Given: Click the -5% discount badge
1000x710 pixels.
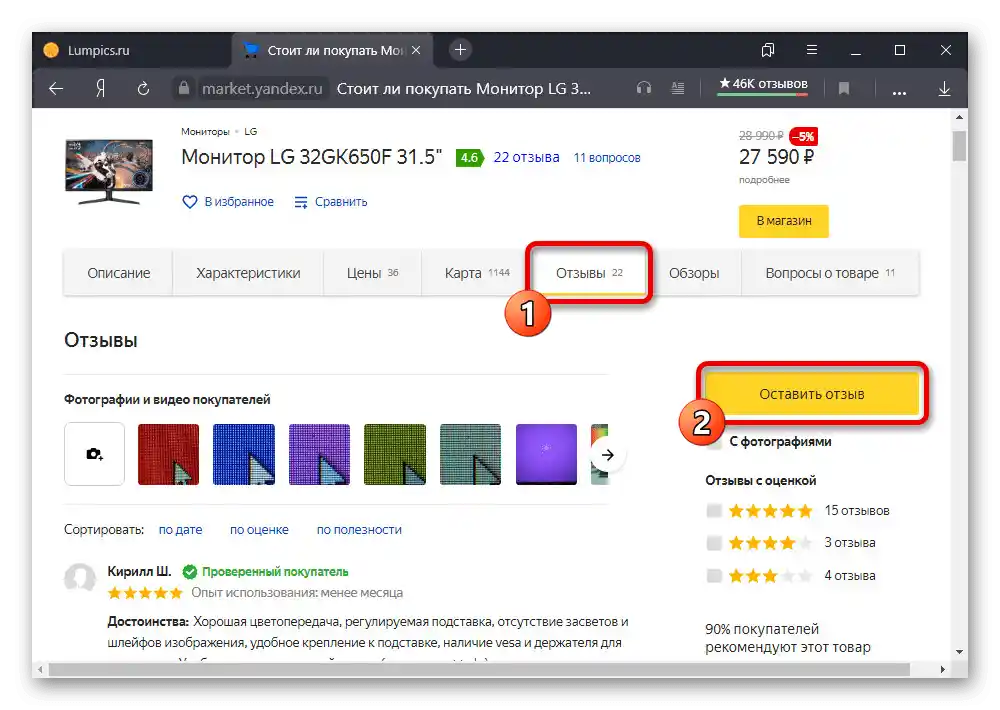Looking at the screenshot, I should click(804, 137).
